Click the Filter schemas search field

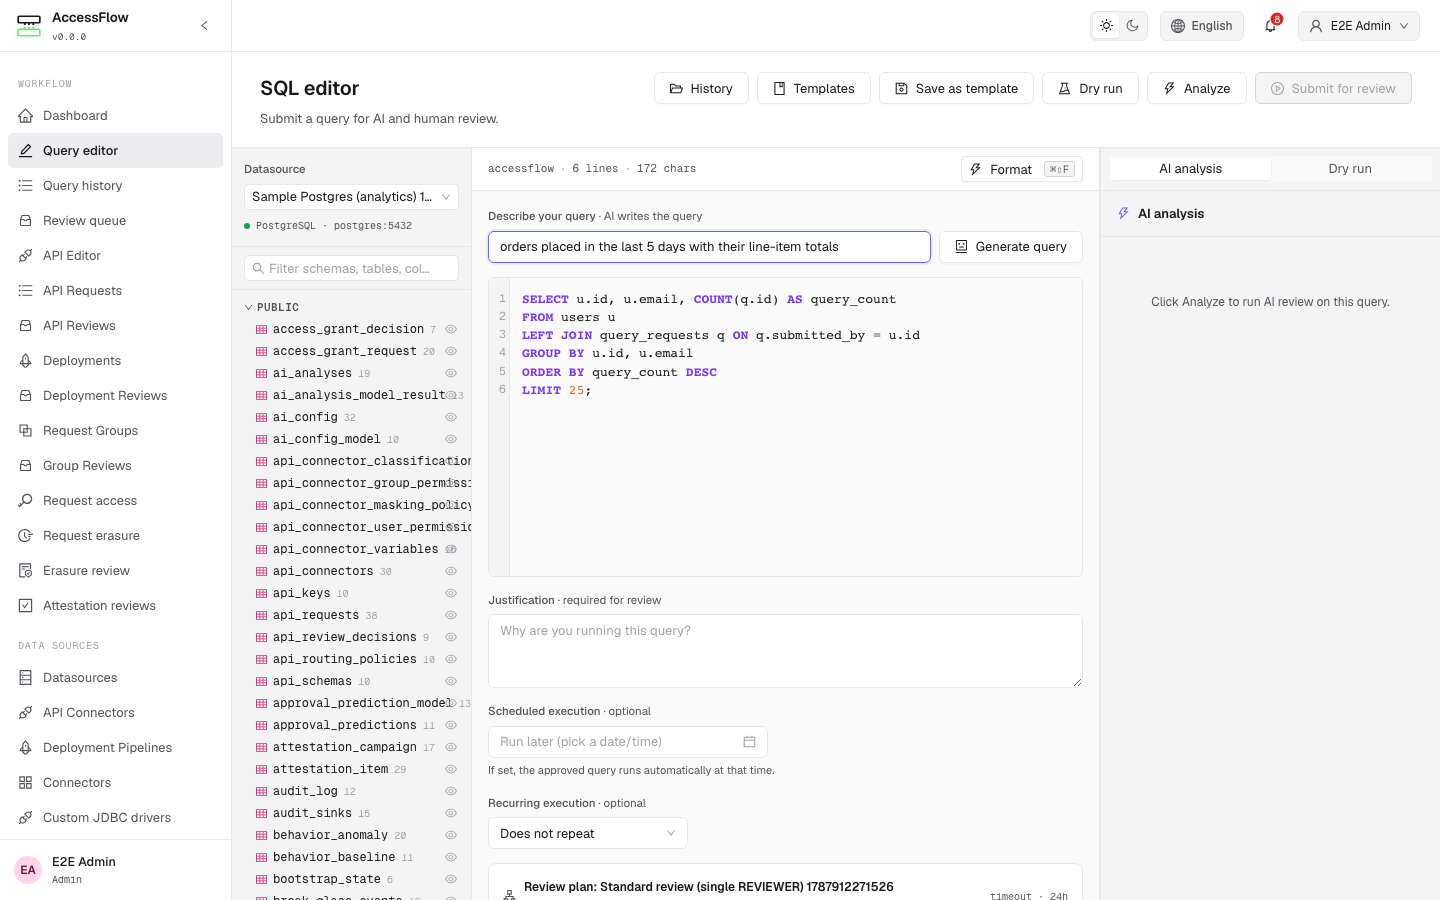click(351, 268)
